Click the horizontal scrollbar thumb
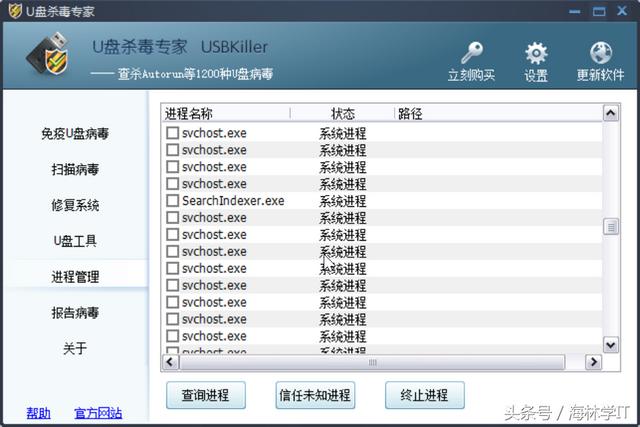Viewport: 640px width, 427px height. [372, 362]
